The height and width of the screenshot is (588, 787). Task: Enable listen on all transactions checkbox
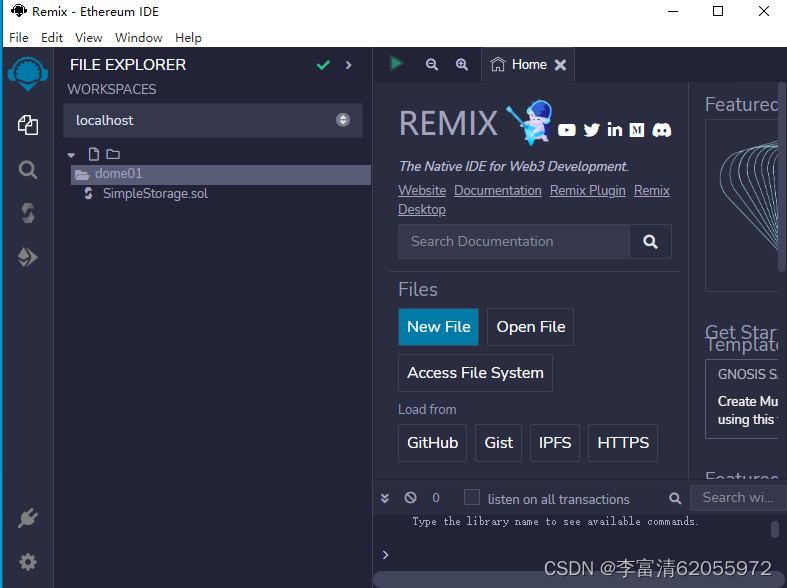coord(472,497)
